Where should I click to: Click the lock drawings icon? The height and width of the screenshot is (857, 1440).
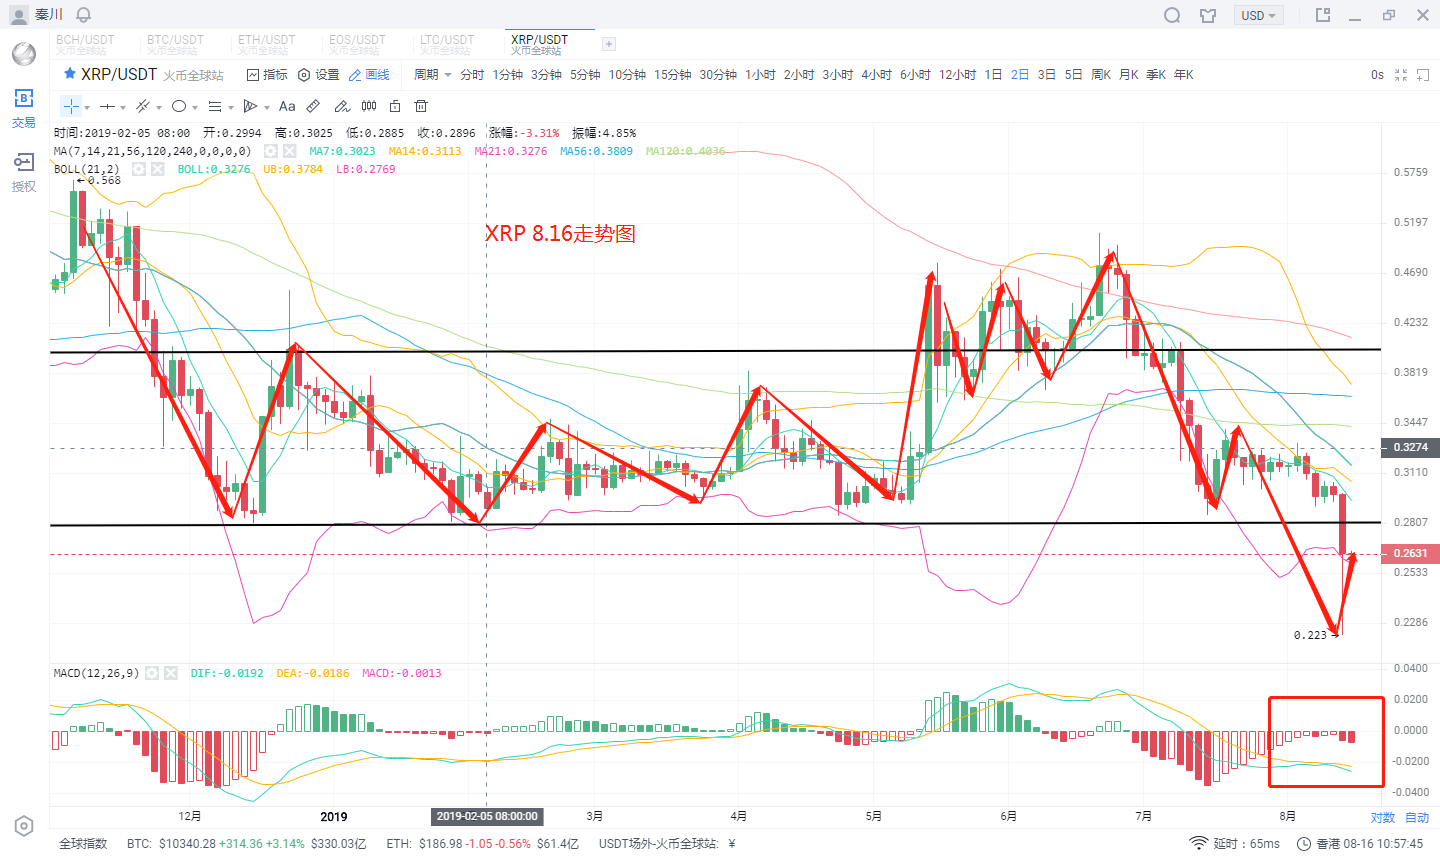[395, 106]
